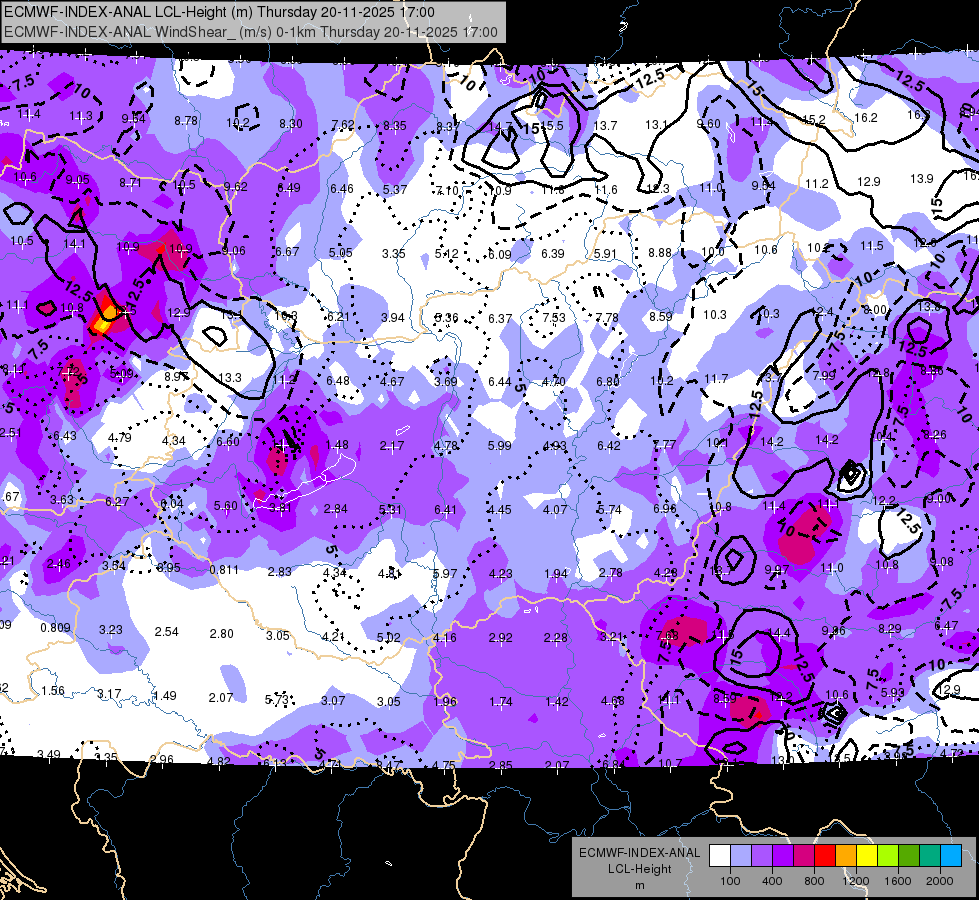Click the map value '0.809'
This screenshot has width=979, height=900.
(x=56, y=628)
